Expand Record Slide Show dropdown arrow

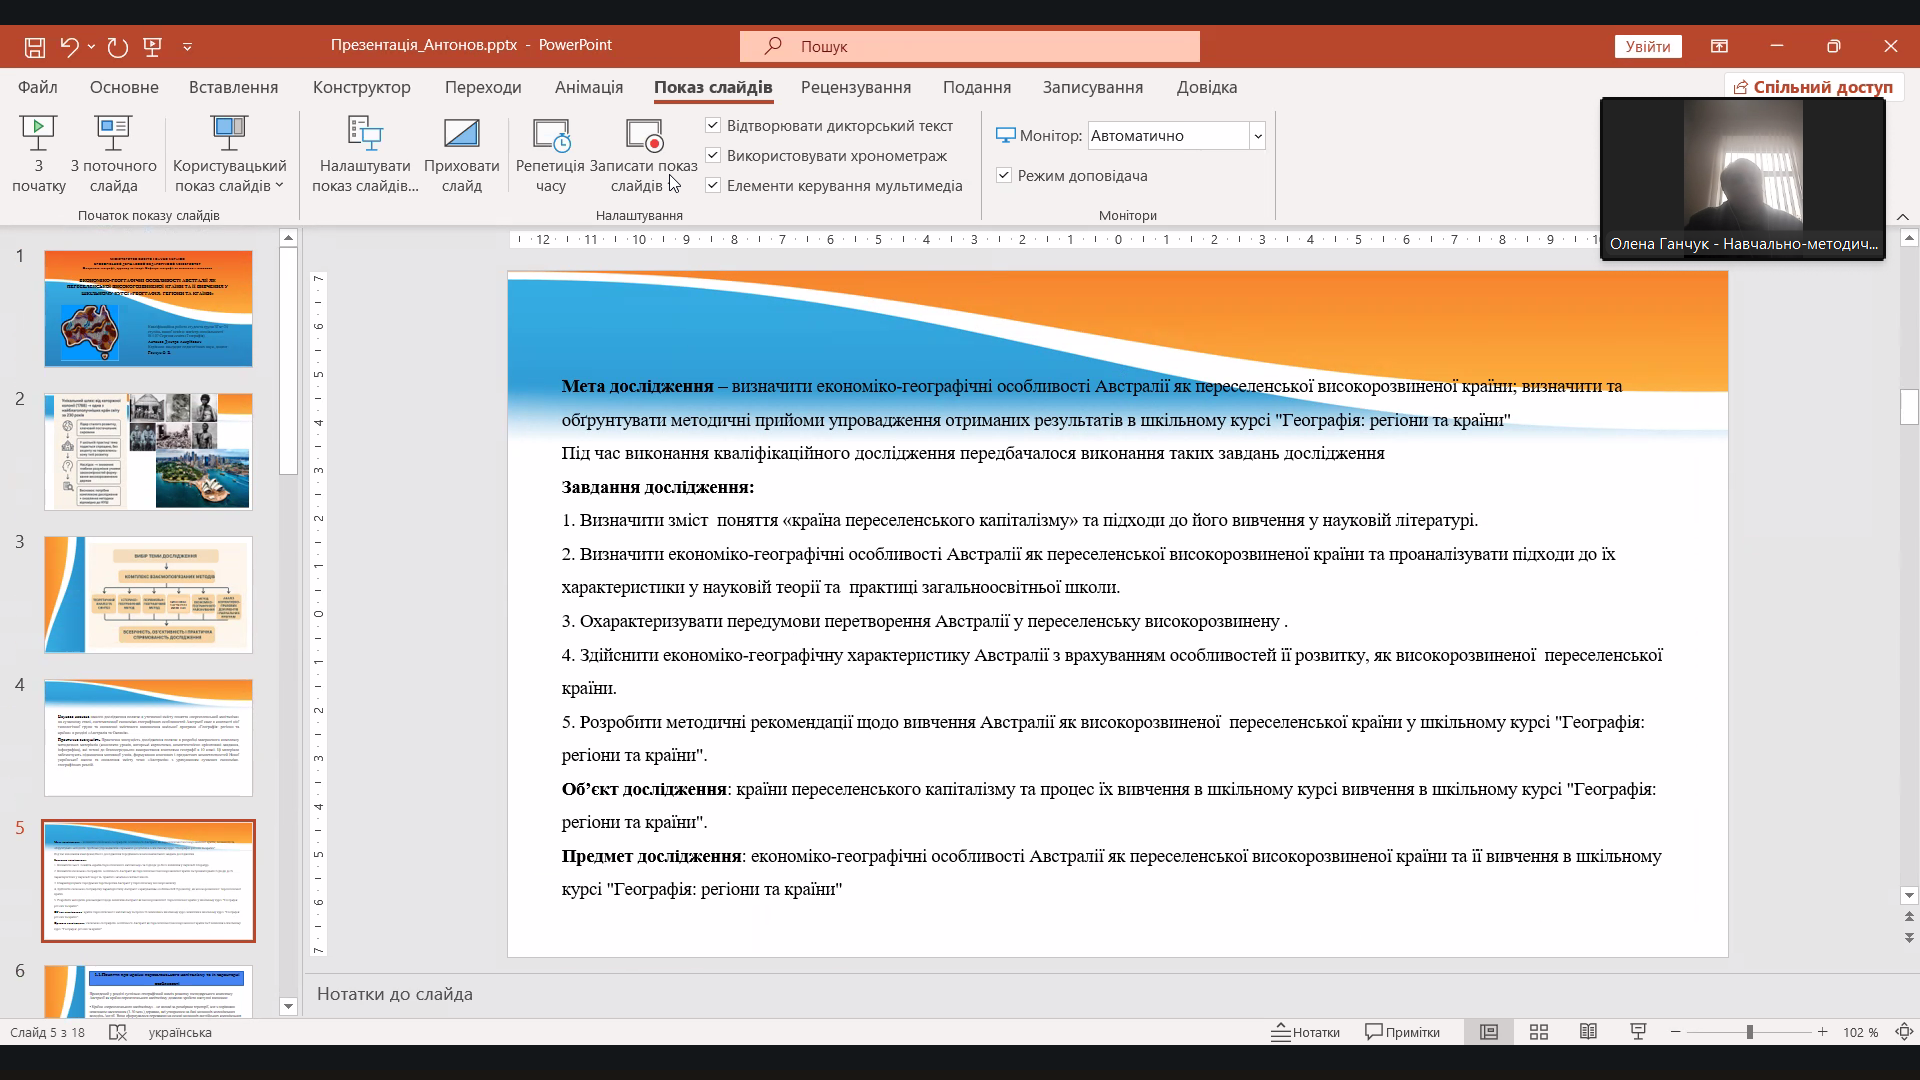tap(671, 186)
